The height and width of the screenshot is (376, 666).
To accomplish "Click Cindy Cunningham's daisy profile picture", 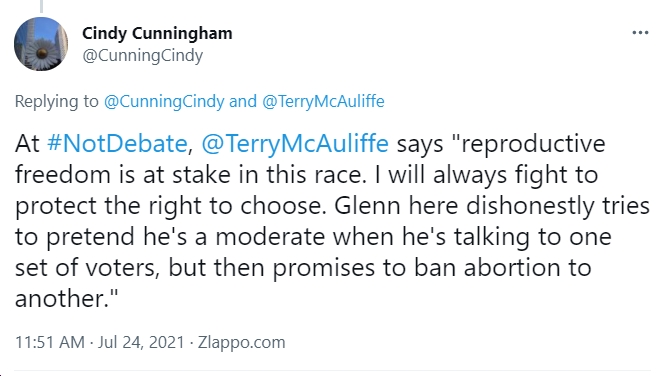I will click(41, 44).
